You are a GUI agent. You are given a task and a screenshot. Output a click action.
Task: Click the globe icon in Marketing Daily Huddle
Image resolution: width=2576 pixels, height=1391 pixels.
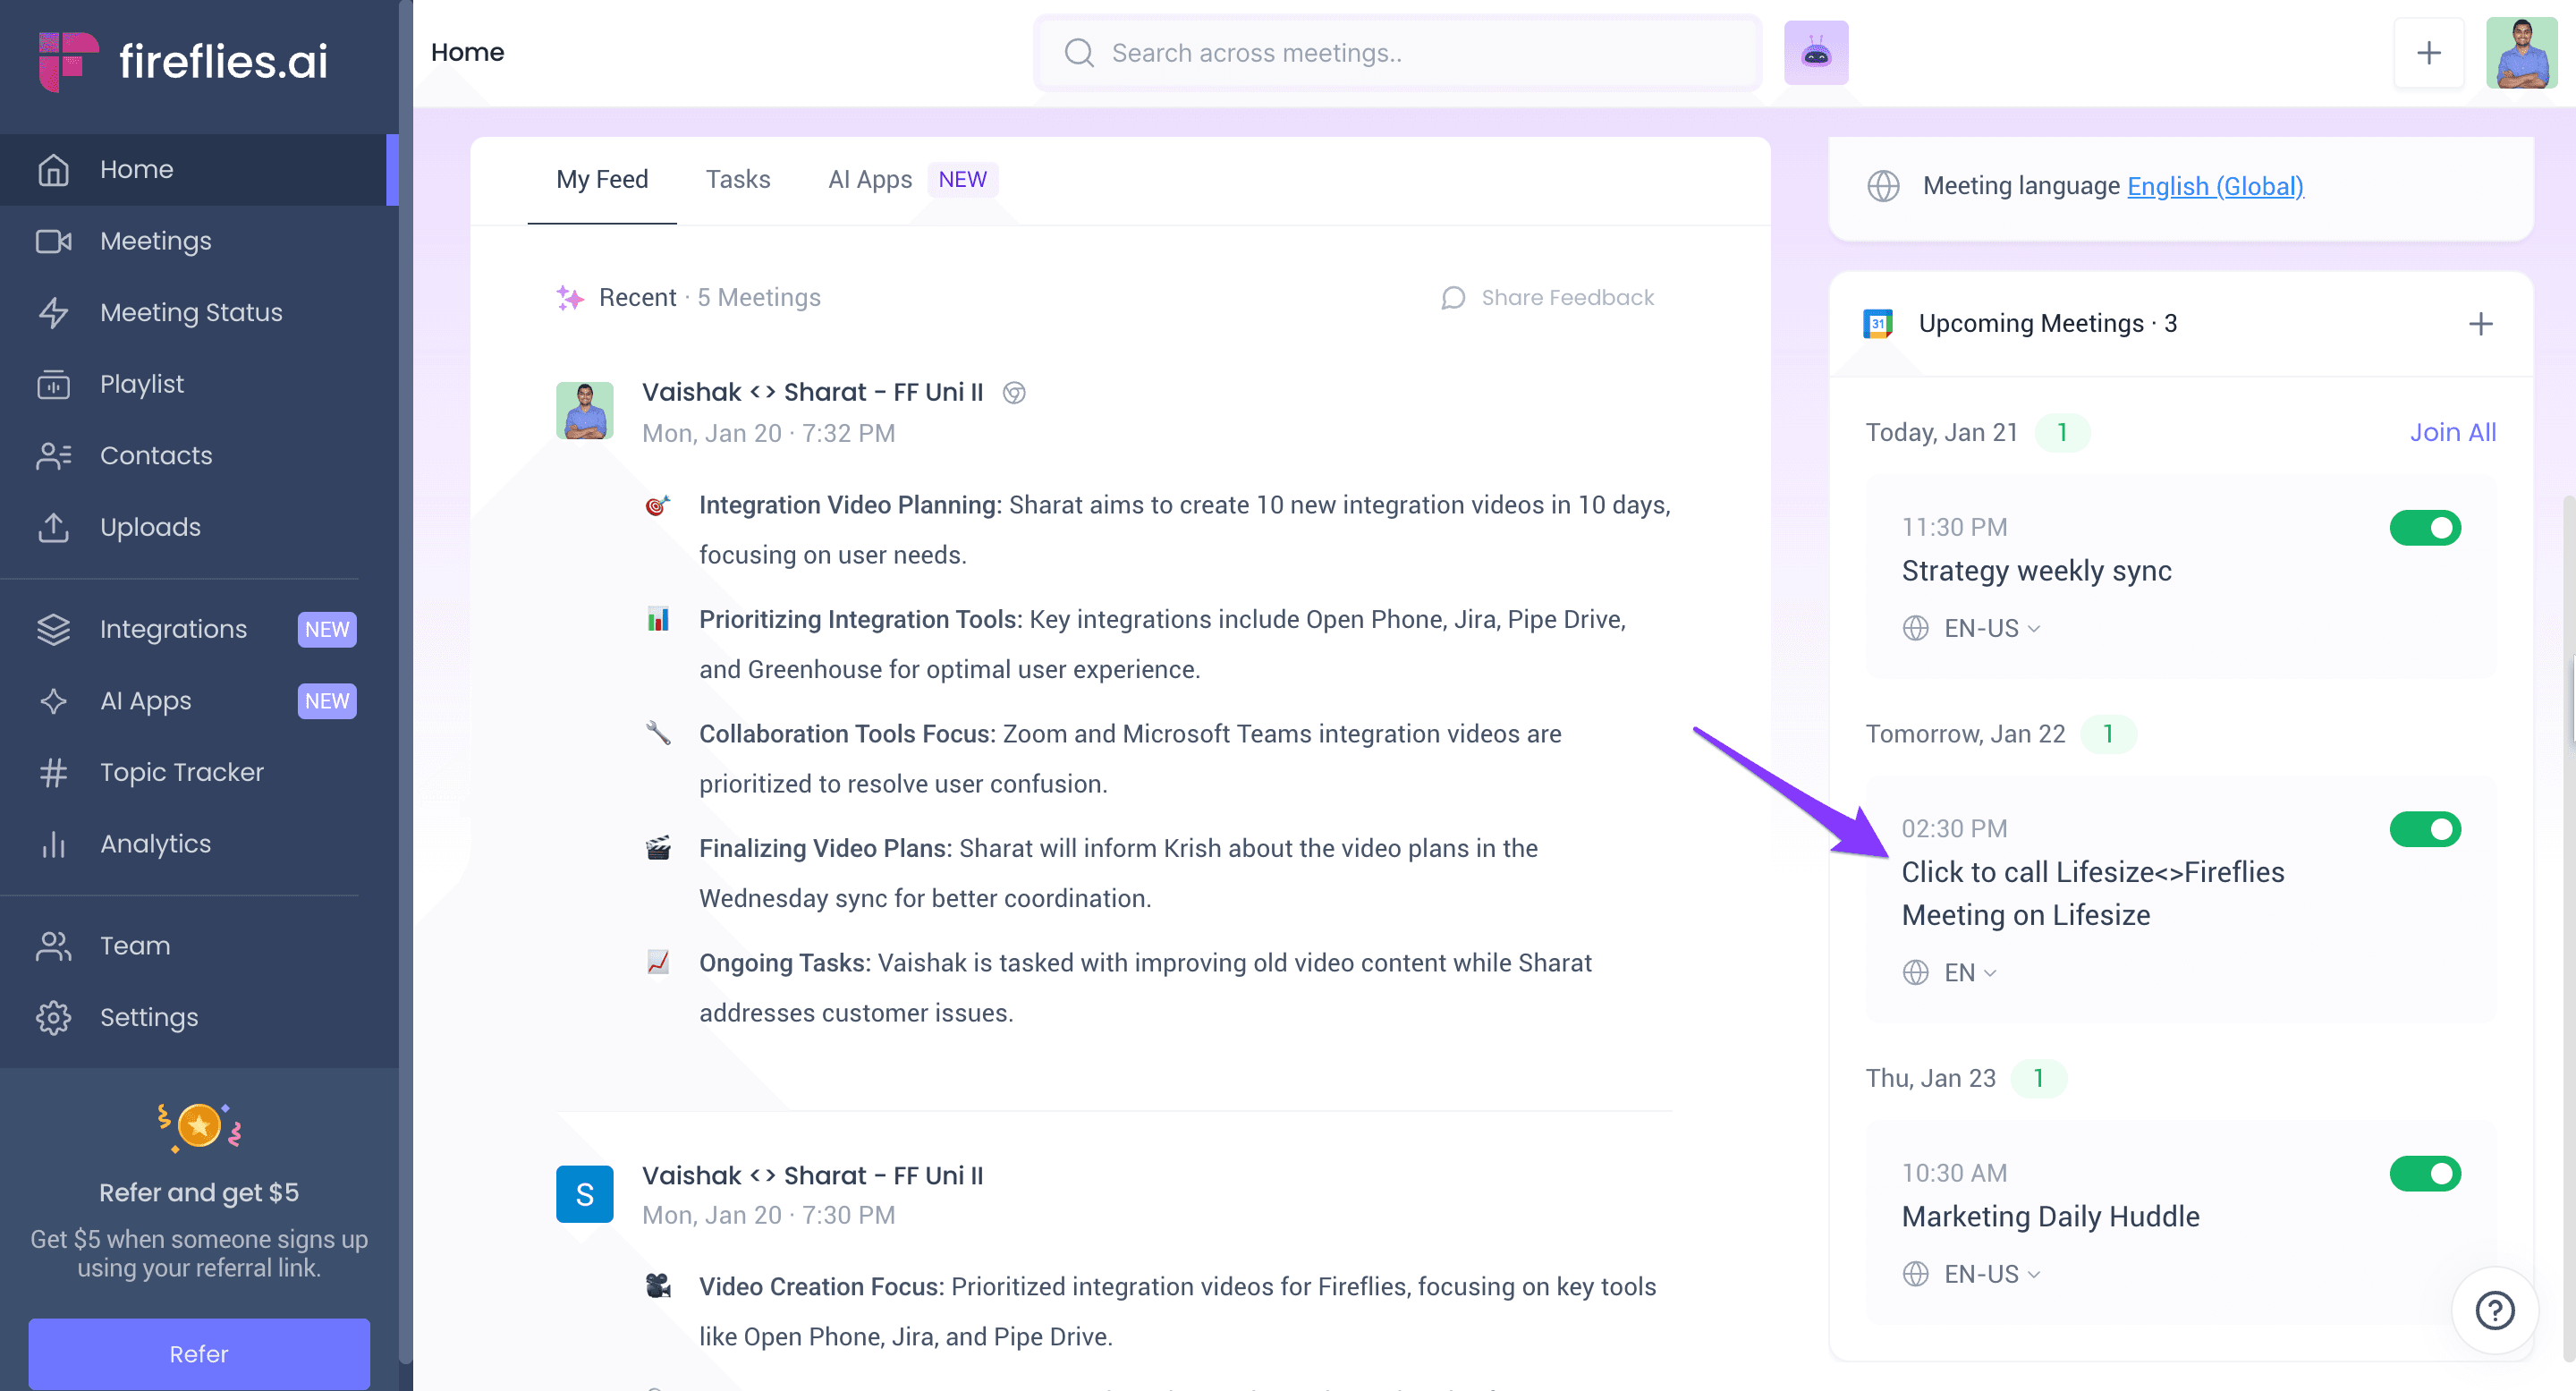coord(1915,1274)
